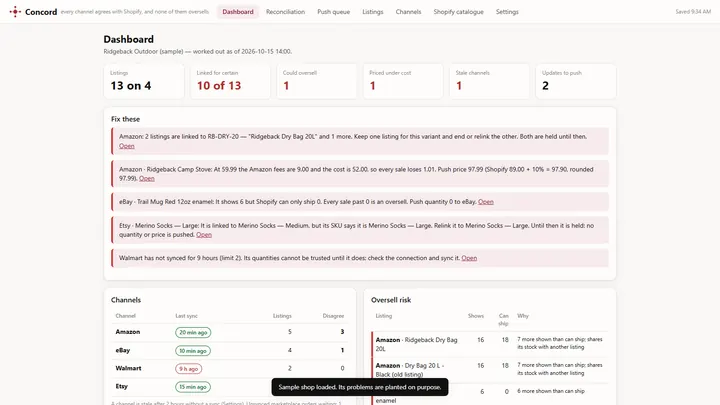Go to the Listings tab
The image size is (720, 405).
[x=372, y=12]
